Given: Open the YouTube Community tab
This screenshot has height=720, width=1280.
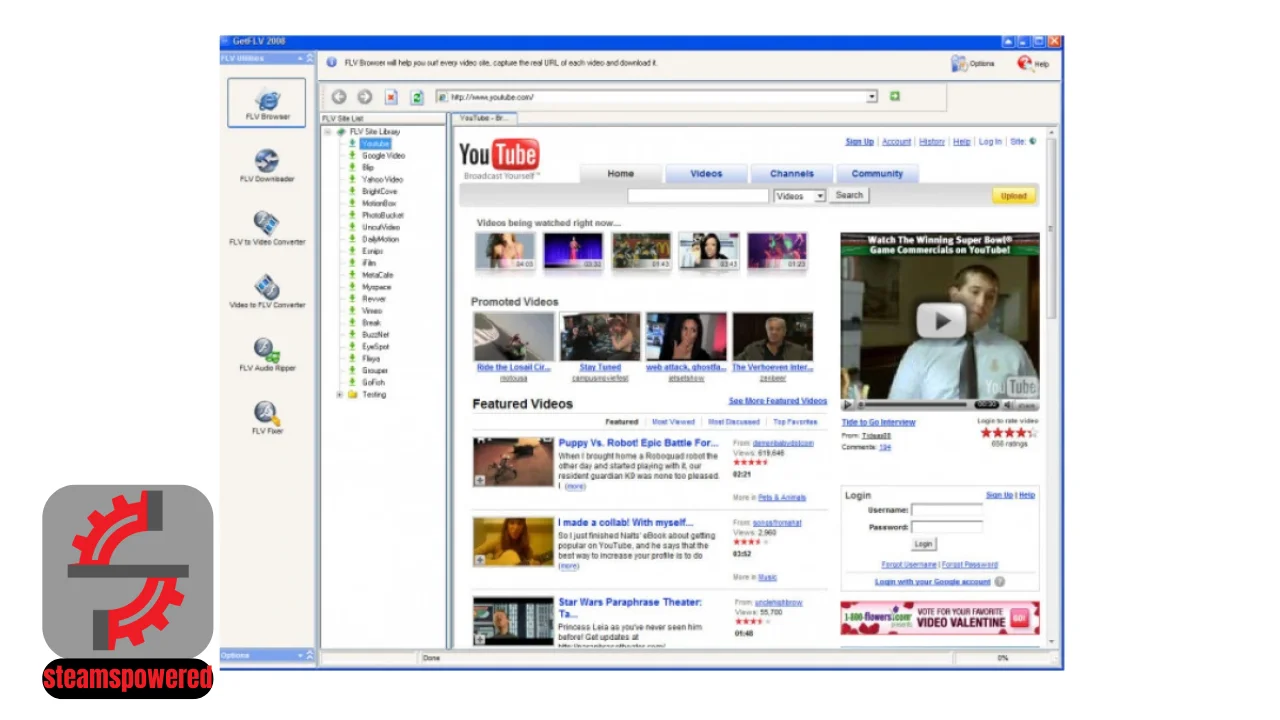Looking at the screenshot, I should pyautogui.click(x=877, y=173).
